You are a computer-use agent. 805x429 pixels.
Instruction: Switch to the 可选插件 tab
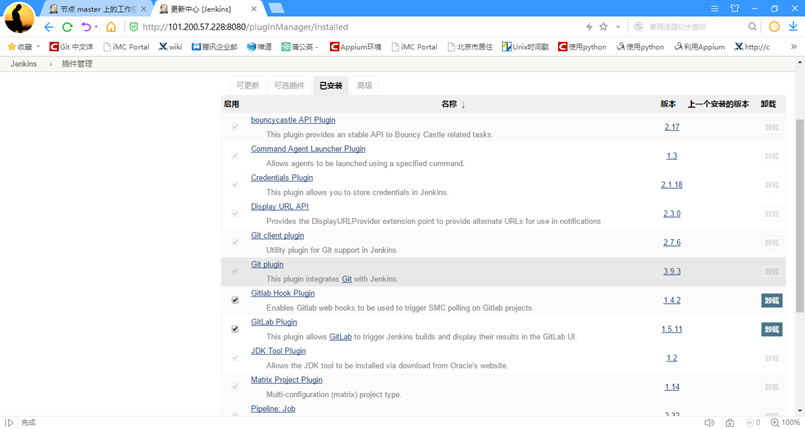click(289, 86)
